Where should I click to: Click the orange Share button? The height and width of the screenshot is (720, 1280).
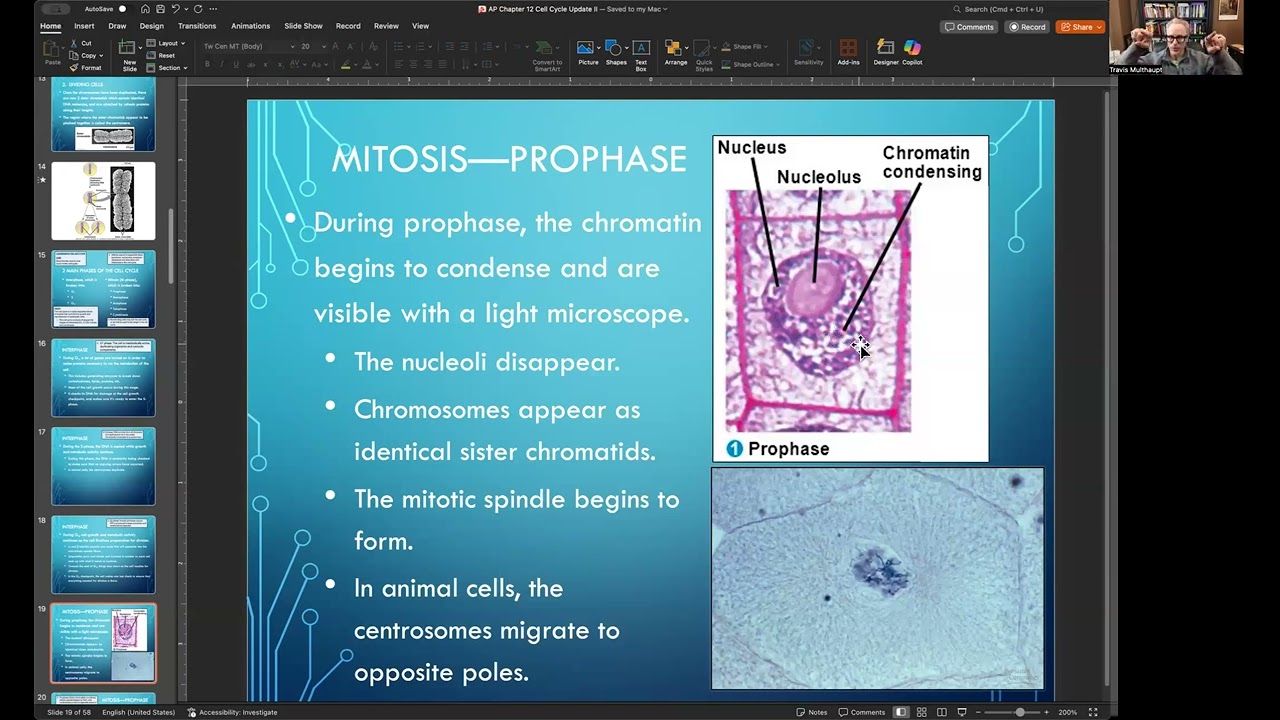point(1080,27)
